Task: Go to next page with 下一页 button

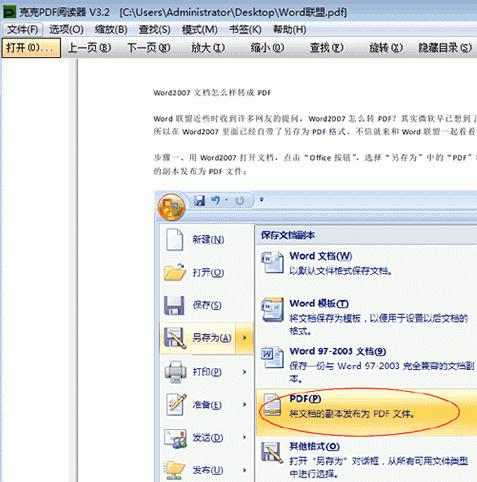Action: (x=149, y=48)
